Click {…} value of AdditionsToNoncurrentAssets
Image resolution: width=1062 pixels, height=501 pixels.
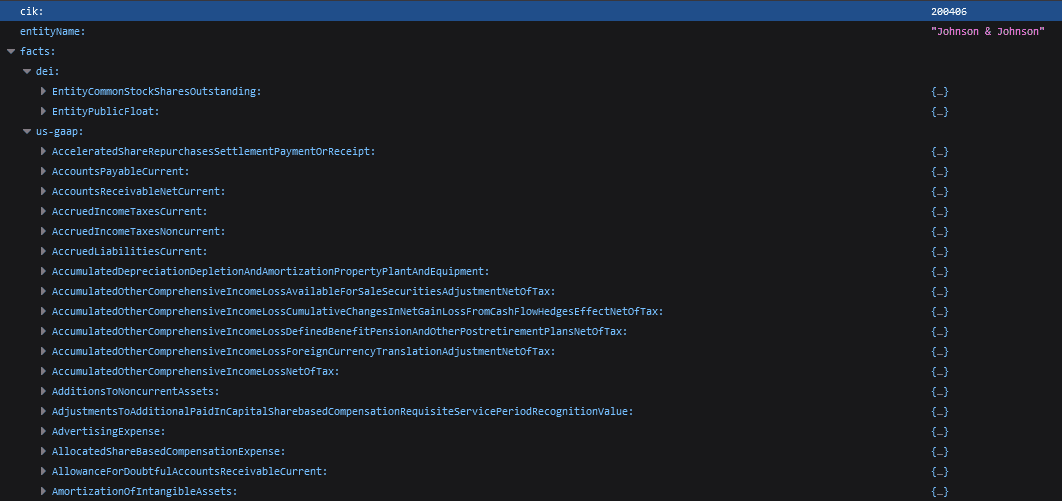point(940,391)
